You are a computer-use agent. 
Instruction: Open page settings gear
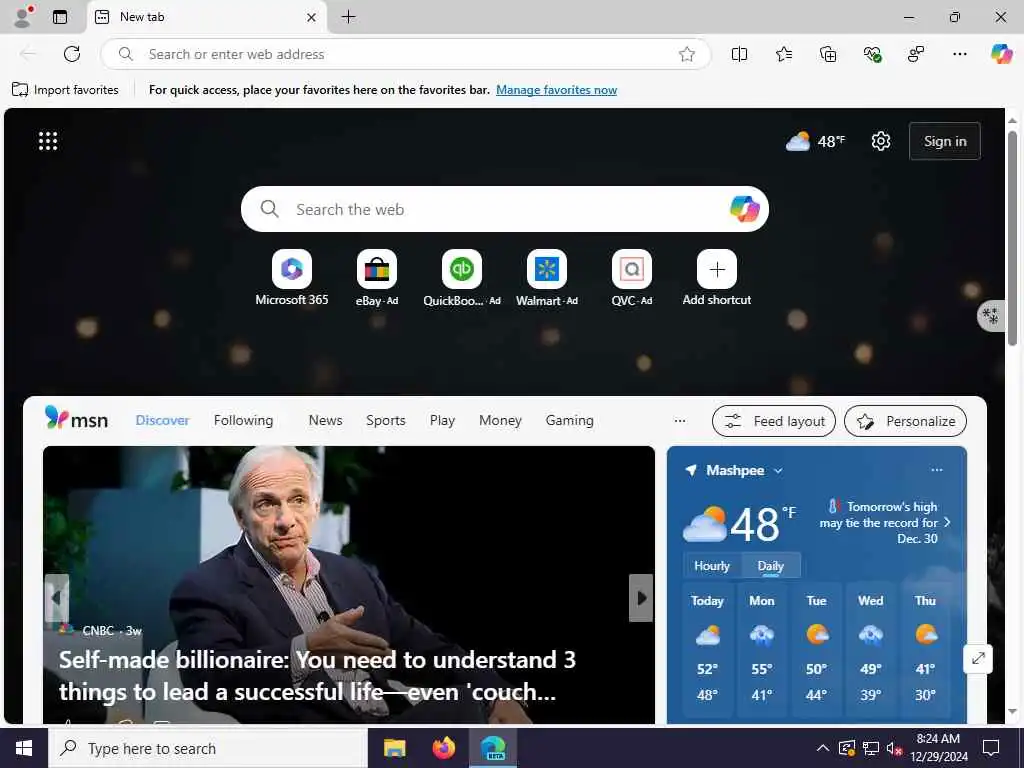880,140
